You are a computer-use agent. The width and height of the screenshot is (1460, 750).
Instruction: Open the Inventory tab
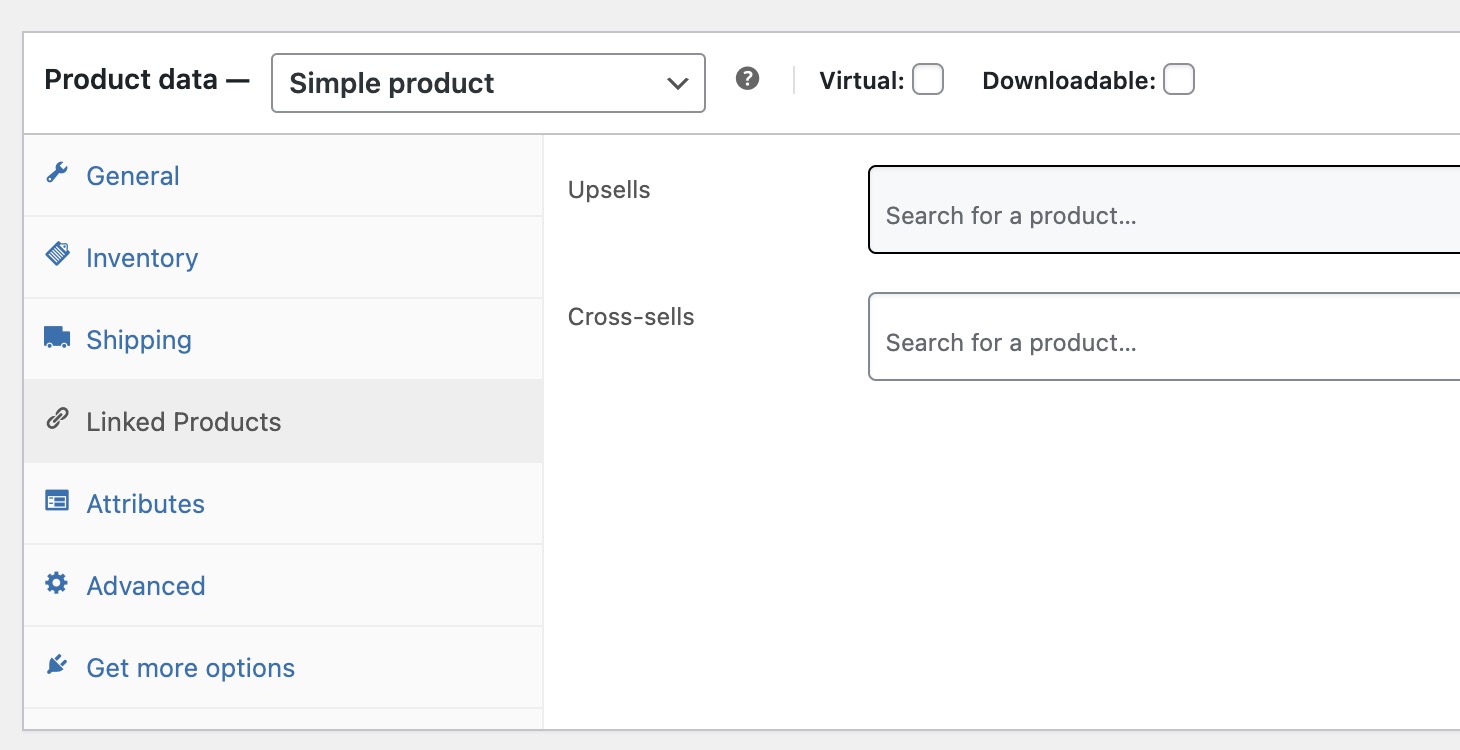[142, 258]
